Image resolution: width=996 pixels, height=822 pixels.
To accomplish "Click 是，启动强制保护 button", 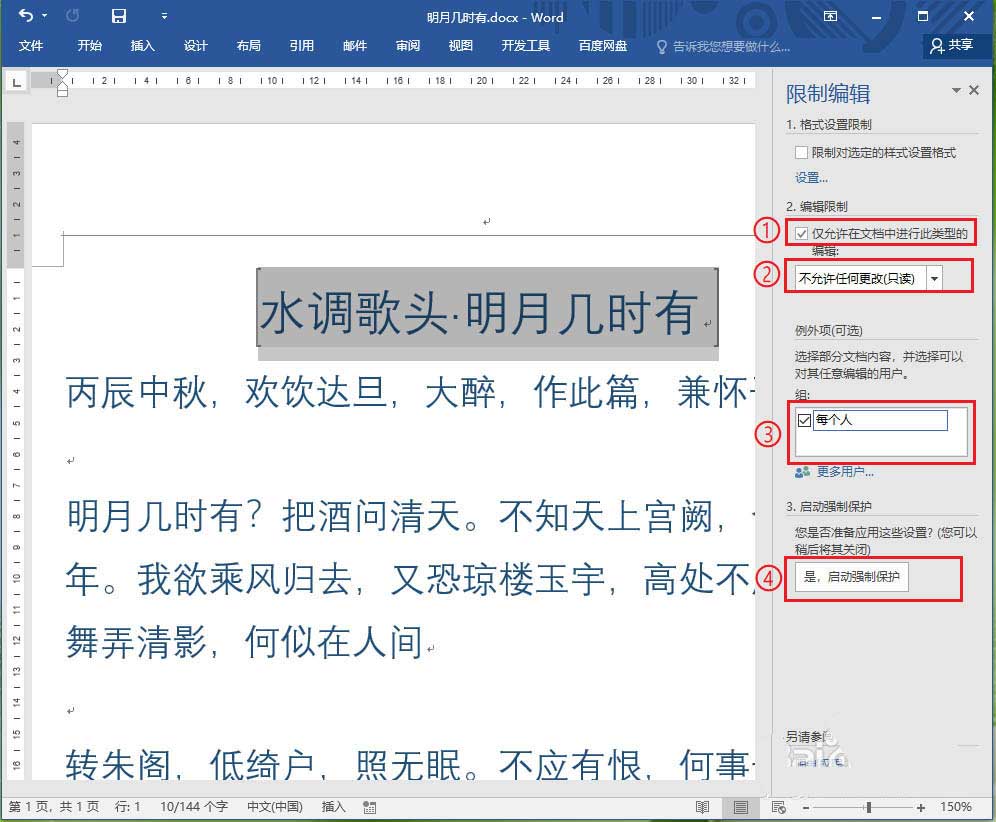I will pos(851,577).
